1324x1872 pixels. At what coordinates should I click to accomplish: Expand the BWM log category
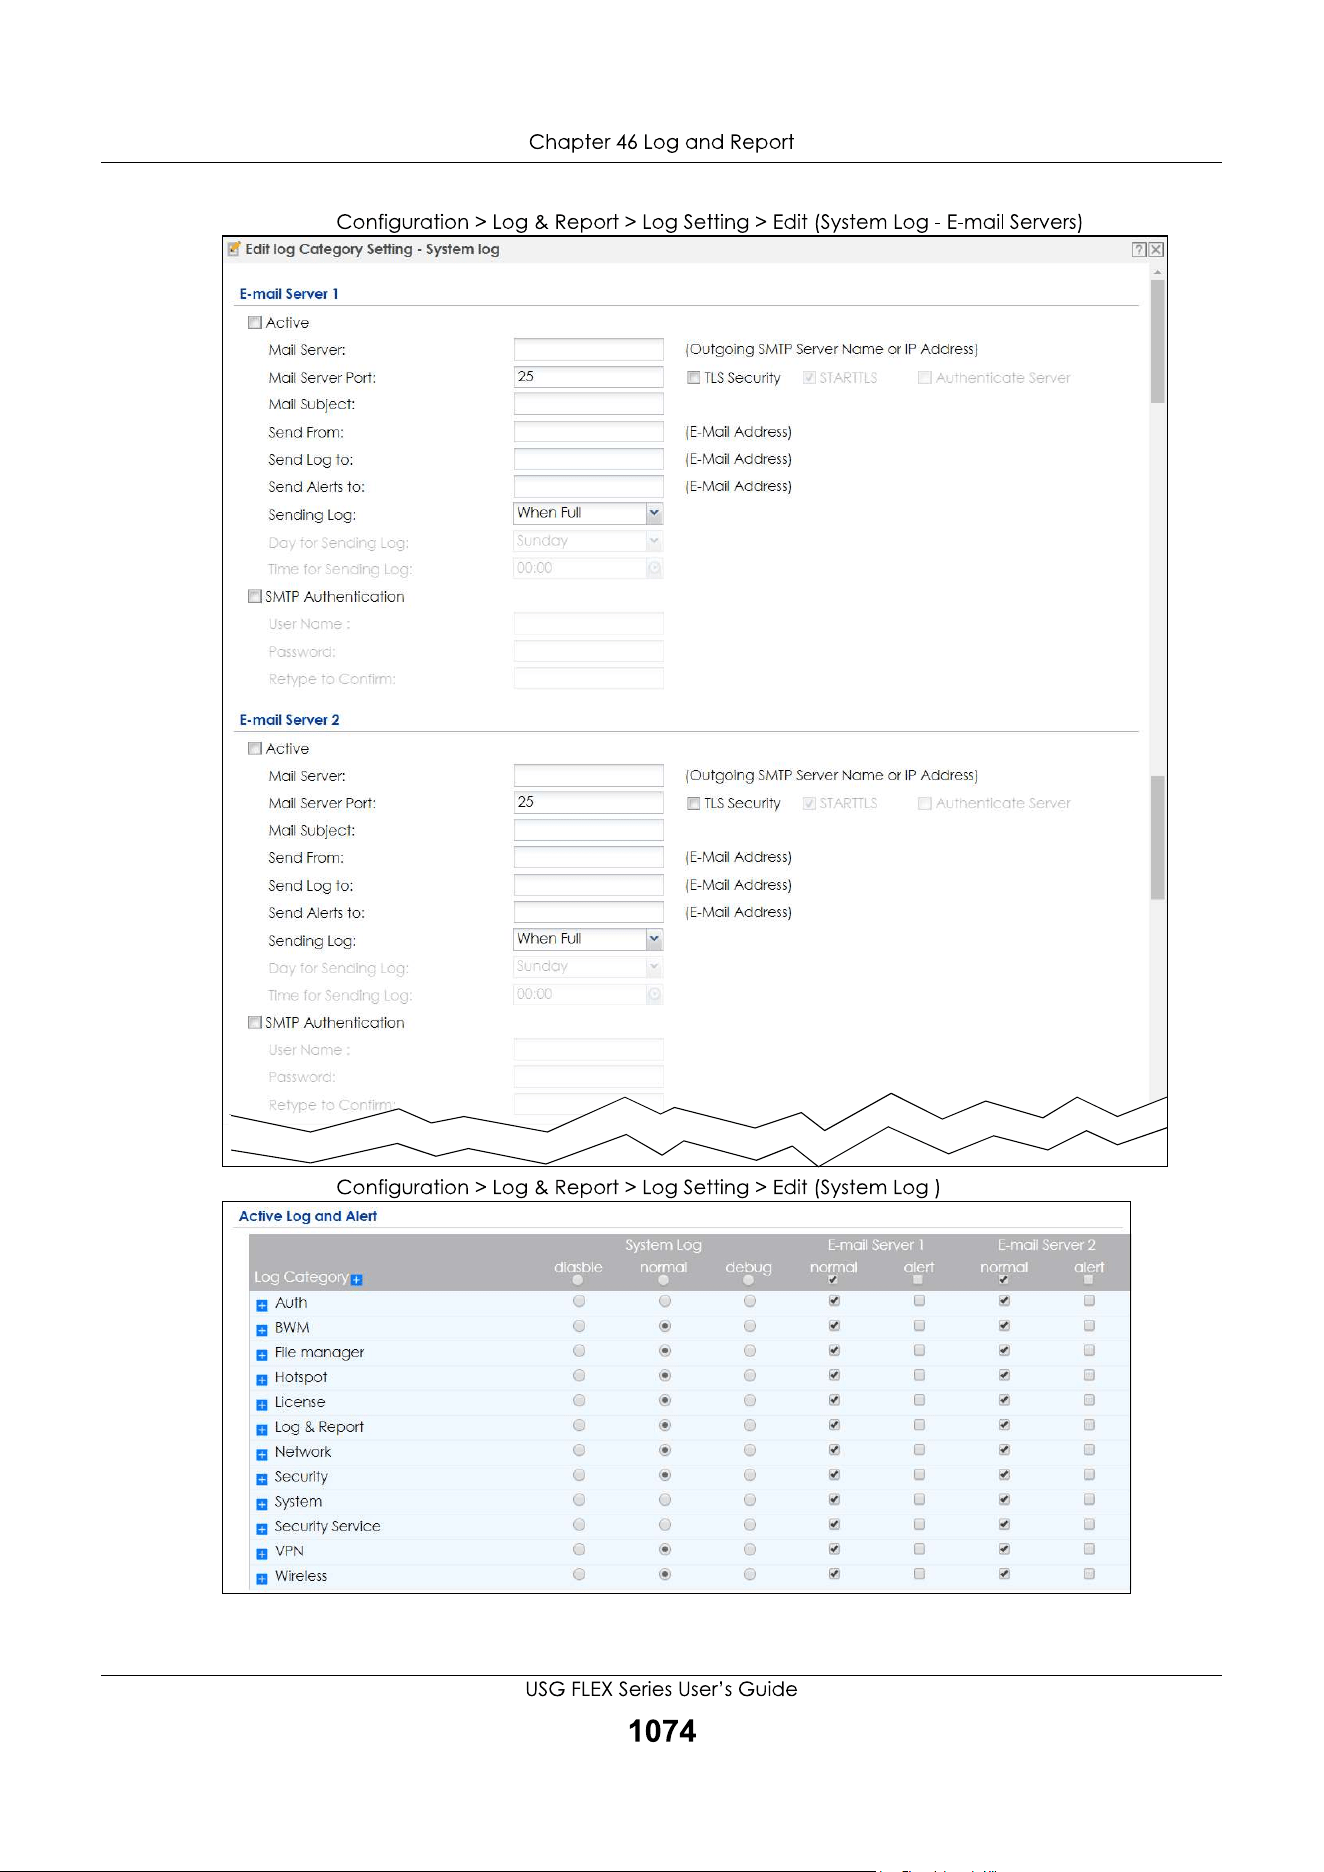[262, 1330]
